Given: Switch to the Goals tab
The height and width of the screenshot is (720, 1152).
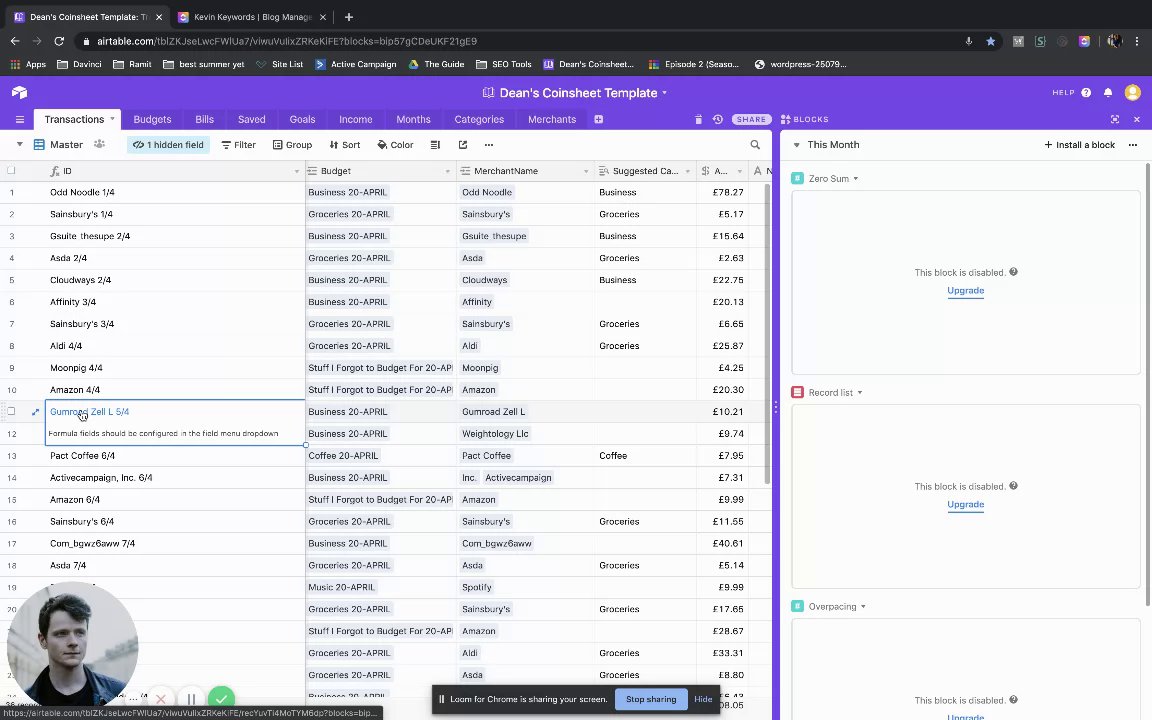Looking at the screenshot, I should point(302,119).
